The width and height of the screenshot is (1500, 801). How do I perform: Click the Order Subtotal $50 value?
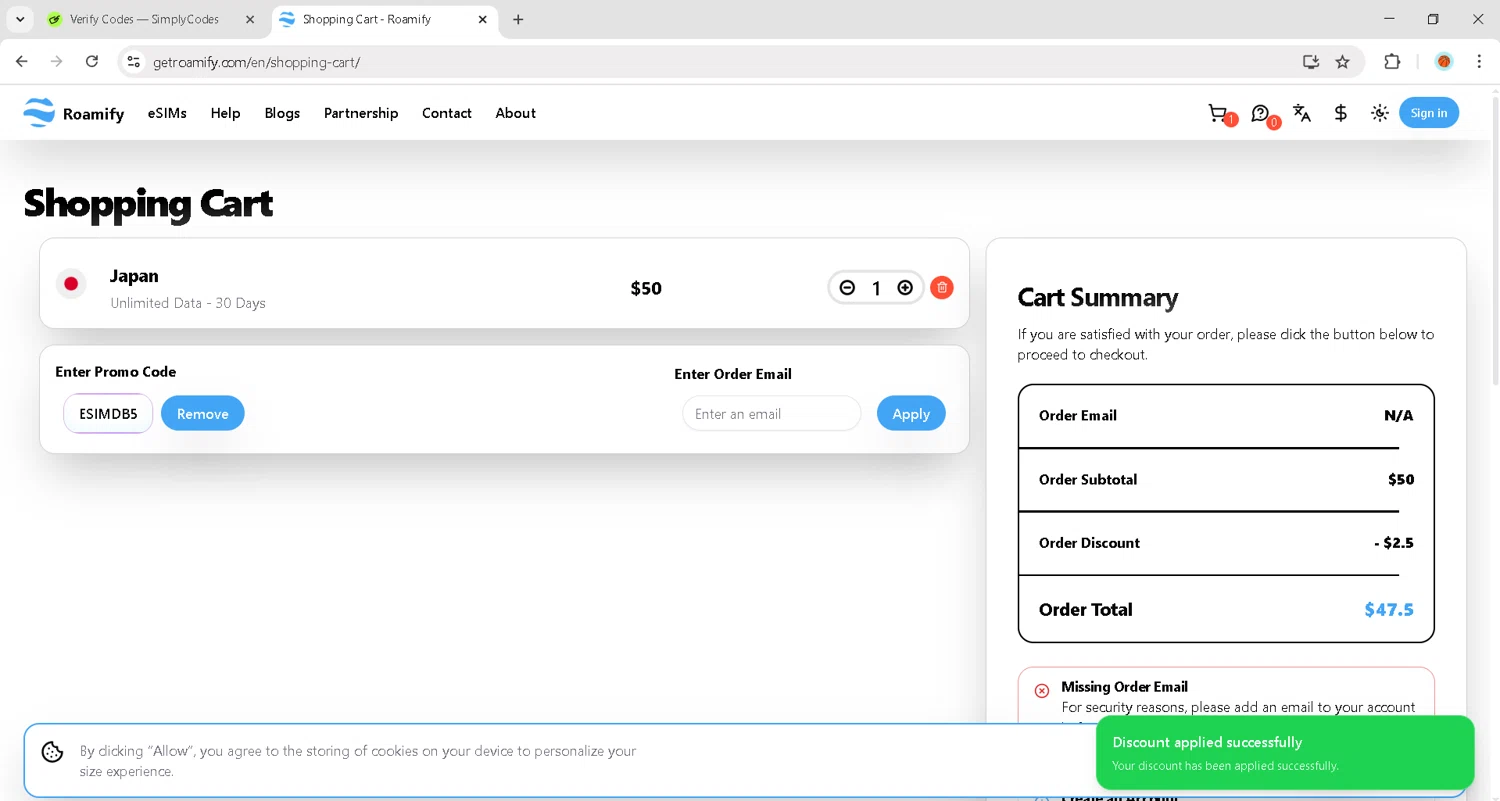point(1401,479)
